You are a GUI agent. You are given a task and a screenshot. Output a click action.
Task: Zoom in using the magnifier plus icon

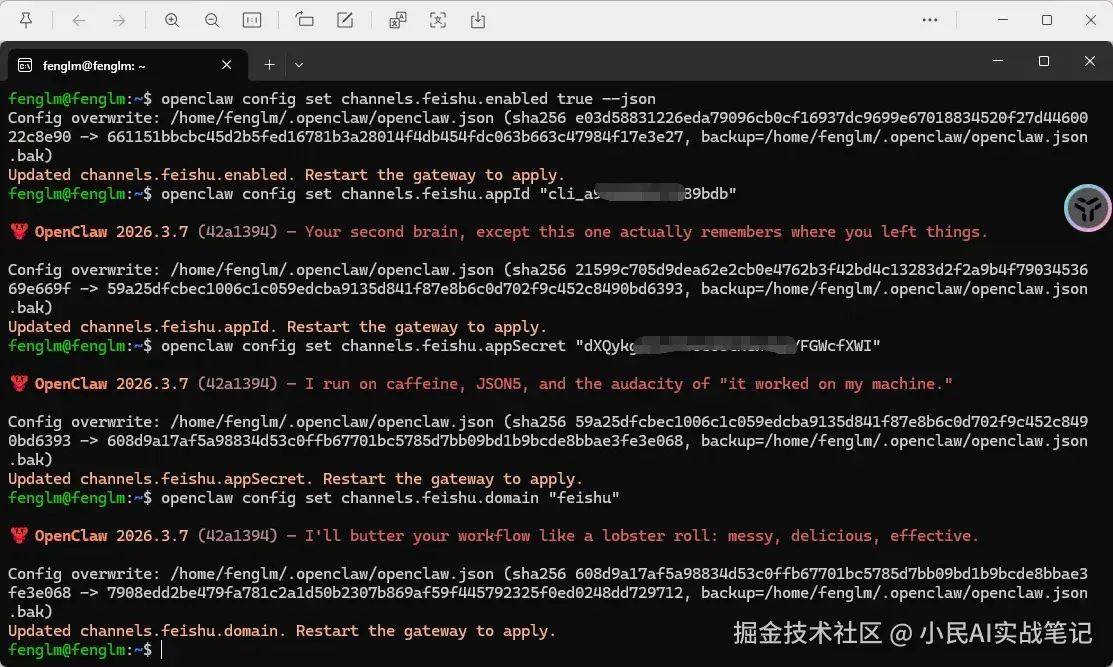[x=172, y=20]
